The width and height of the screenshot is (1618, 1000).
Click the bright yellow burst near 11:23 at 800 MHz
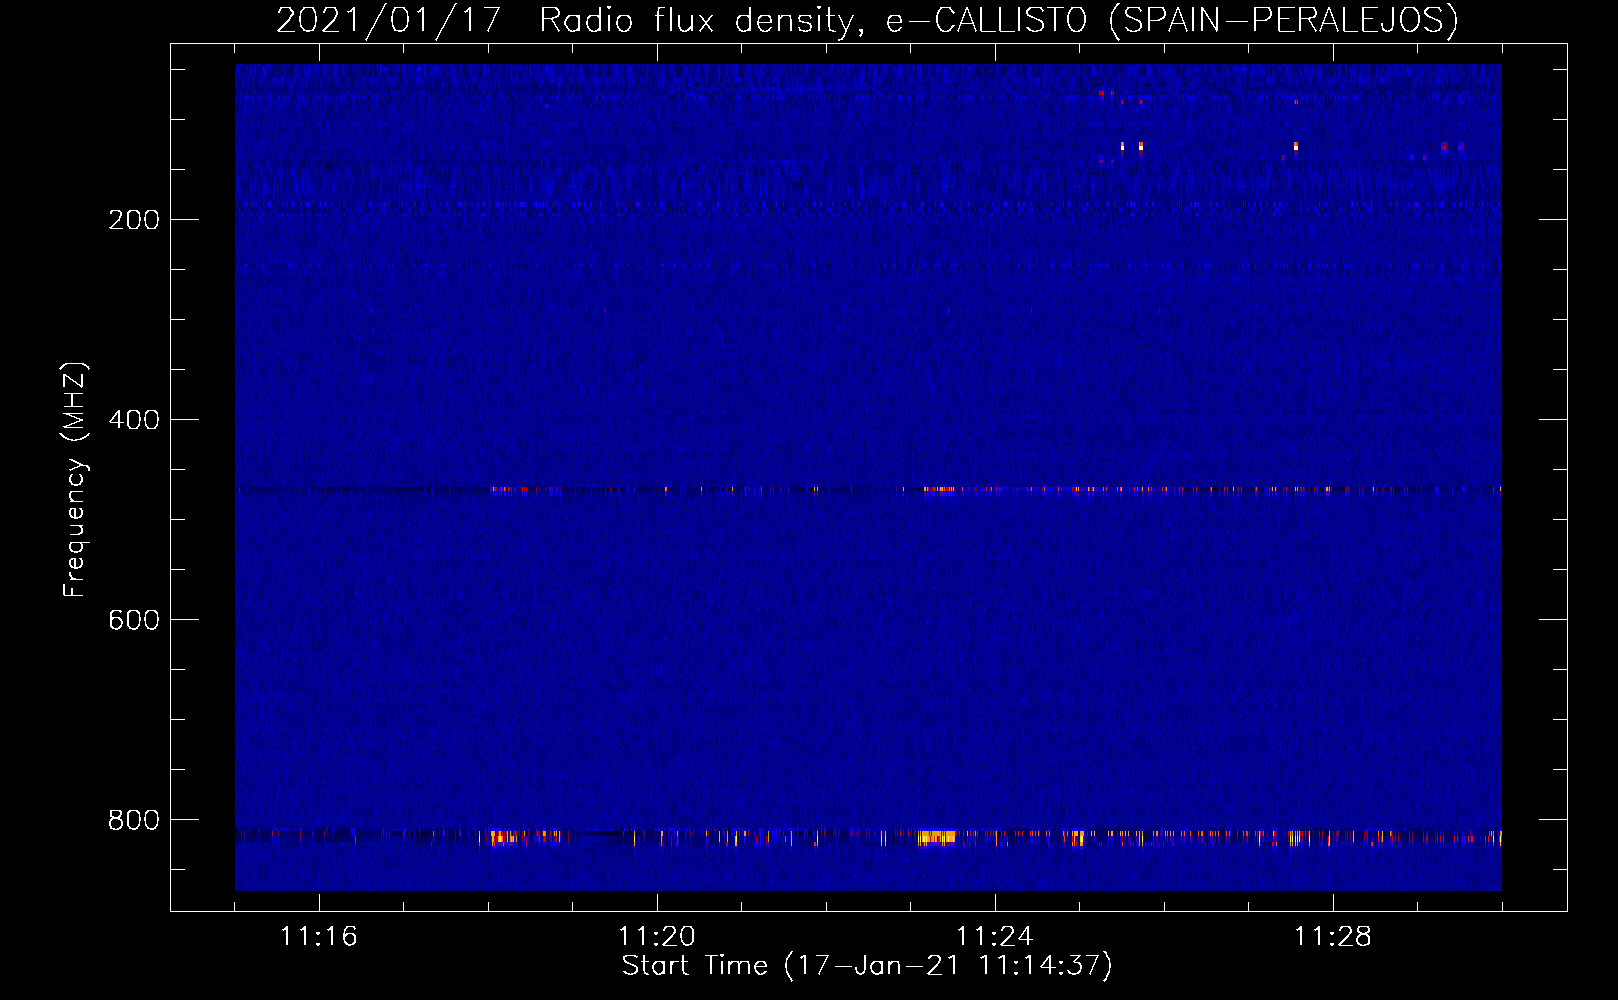click(937, 837)
